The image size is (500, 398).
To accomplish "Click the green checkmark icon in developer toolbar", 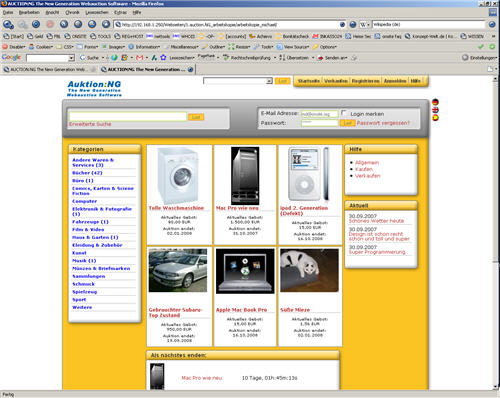I will click(481, 47).
